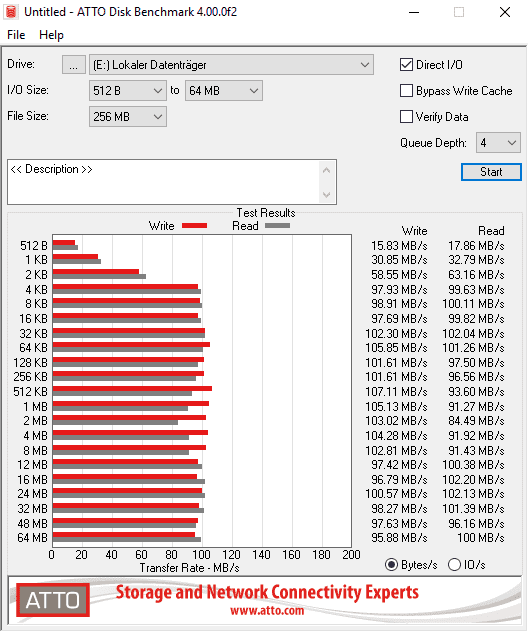Image resolution: width=528 pixels, height=632 pixels.
Task: Select the Bytes/s radio button
Action: pos(391,565)
